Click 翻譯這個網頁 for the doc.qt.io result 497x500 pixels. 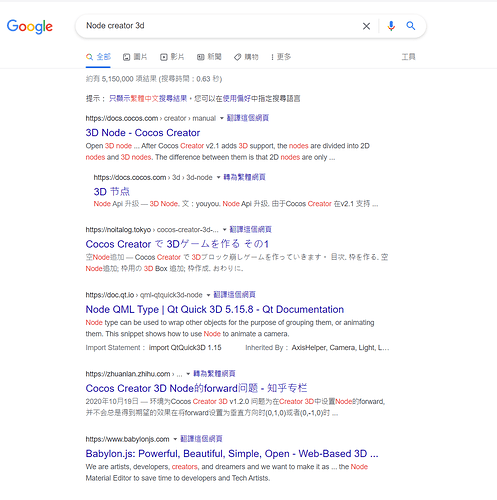[234, 295]
